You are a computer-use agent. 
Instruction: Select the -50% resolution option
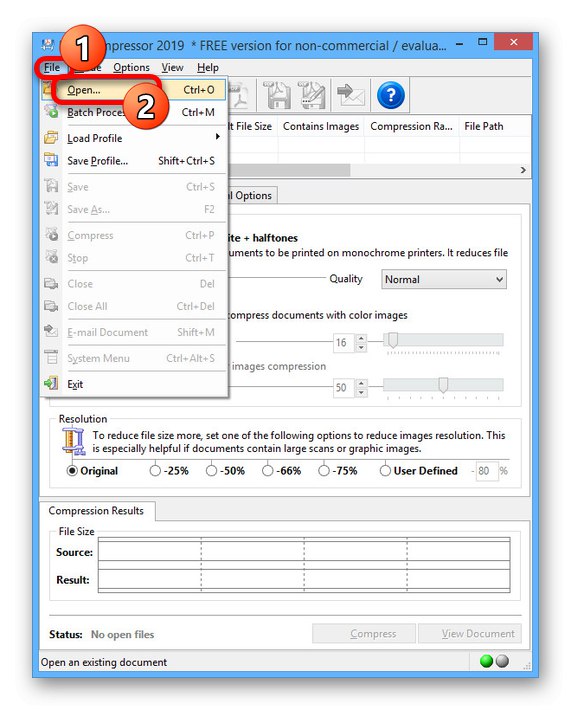tap(211, 471)
